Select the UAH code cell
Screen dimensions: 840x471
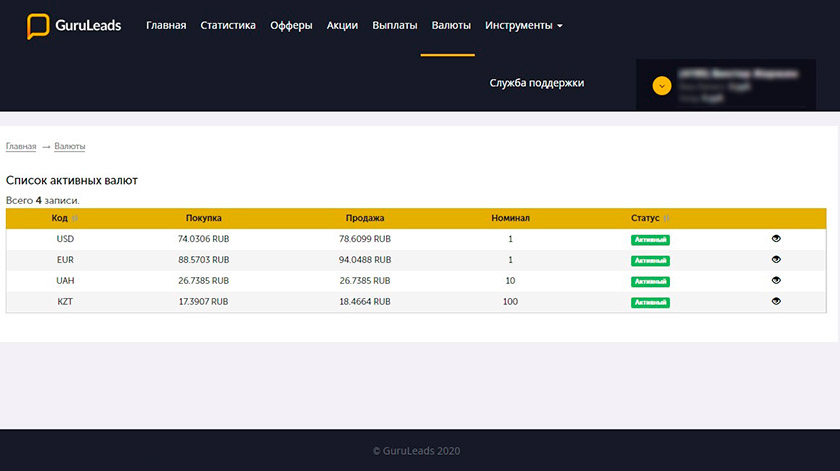pos(65,280)
